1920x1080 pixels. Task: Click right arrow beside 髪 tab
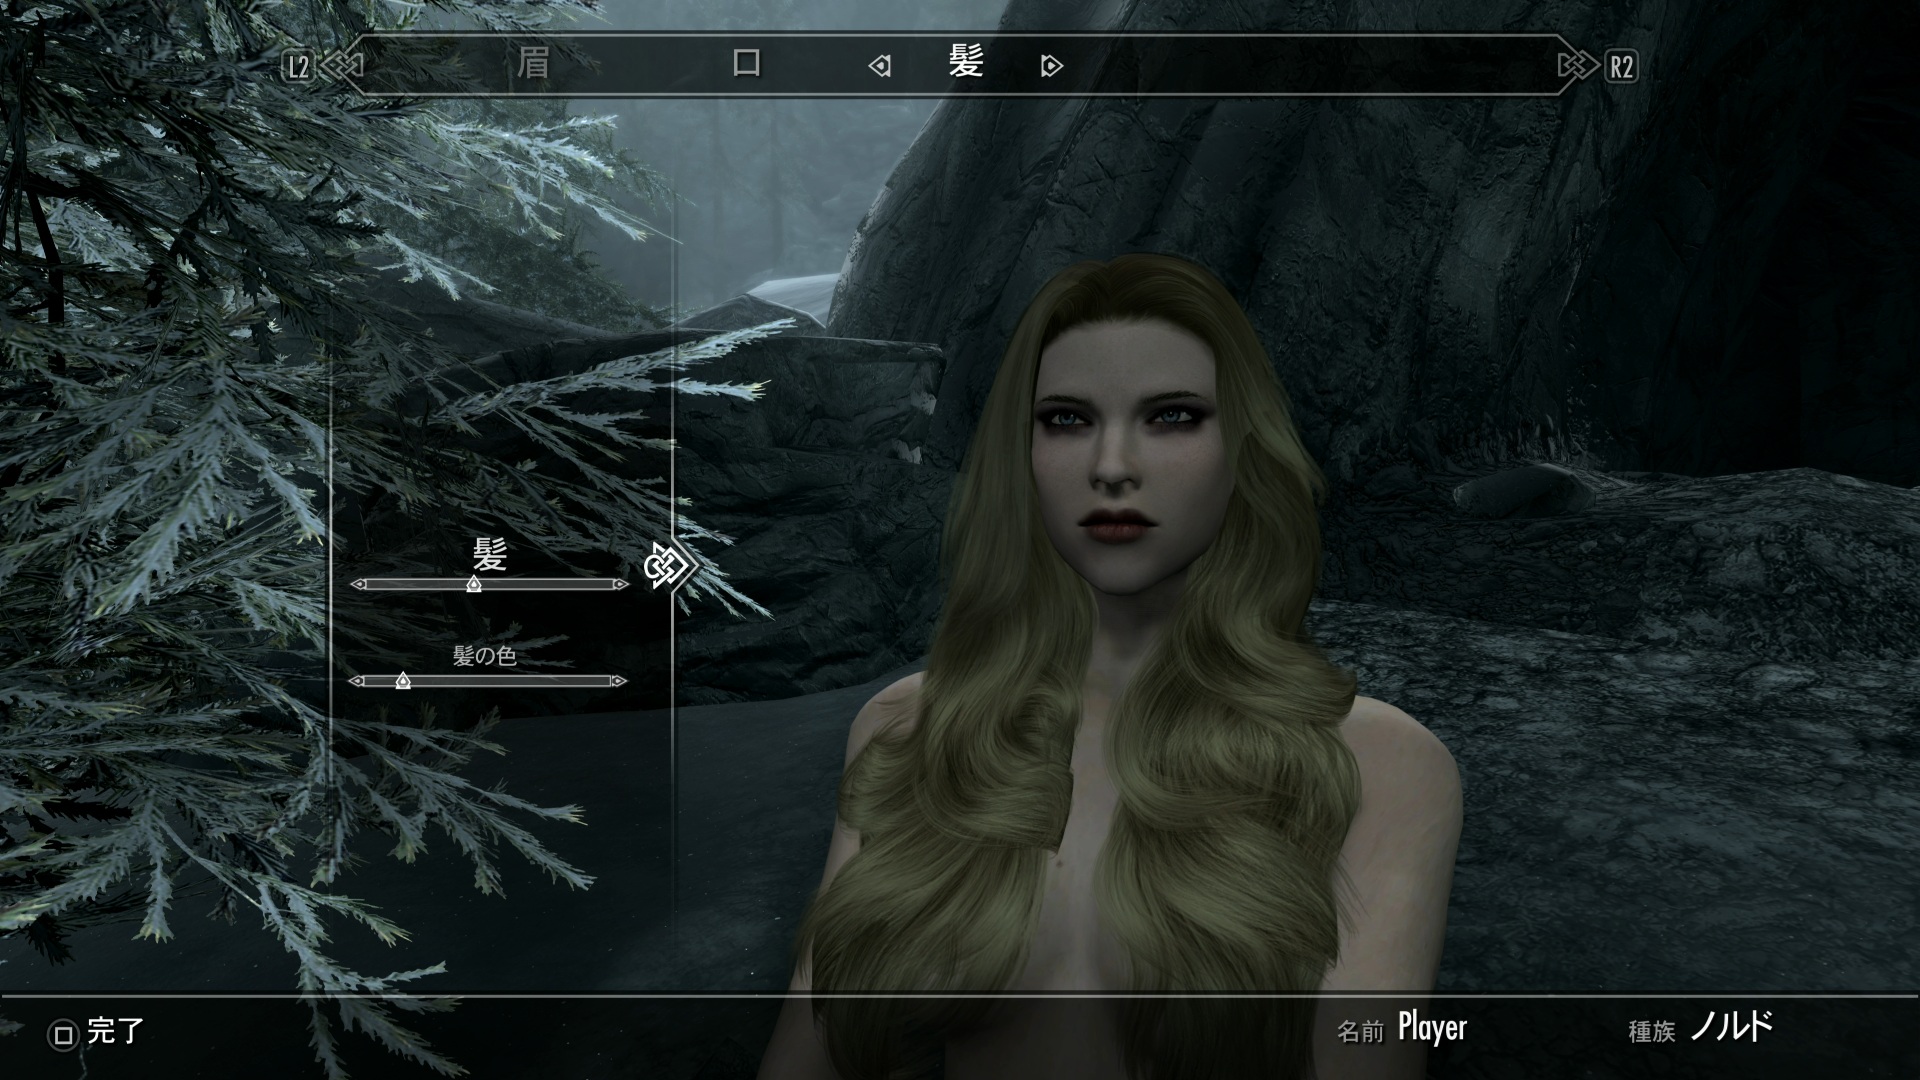pos(1051,66)
